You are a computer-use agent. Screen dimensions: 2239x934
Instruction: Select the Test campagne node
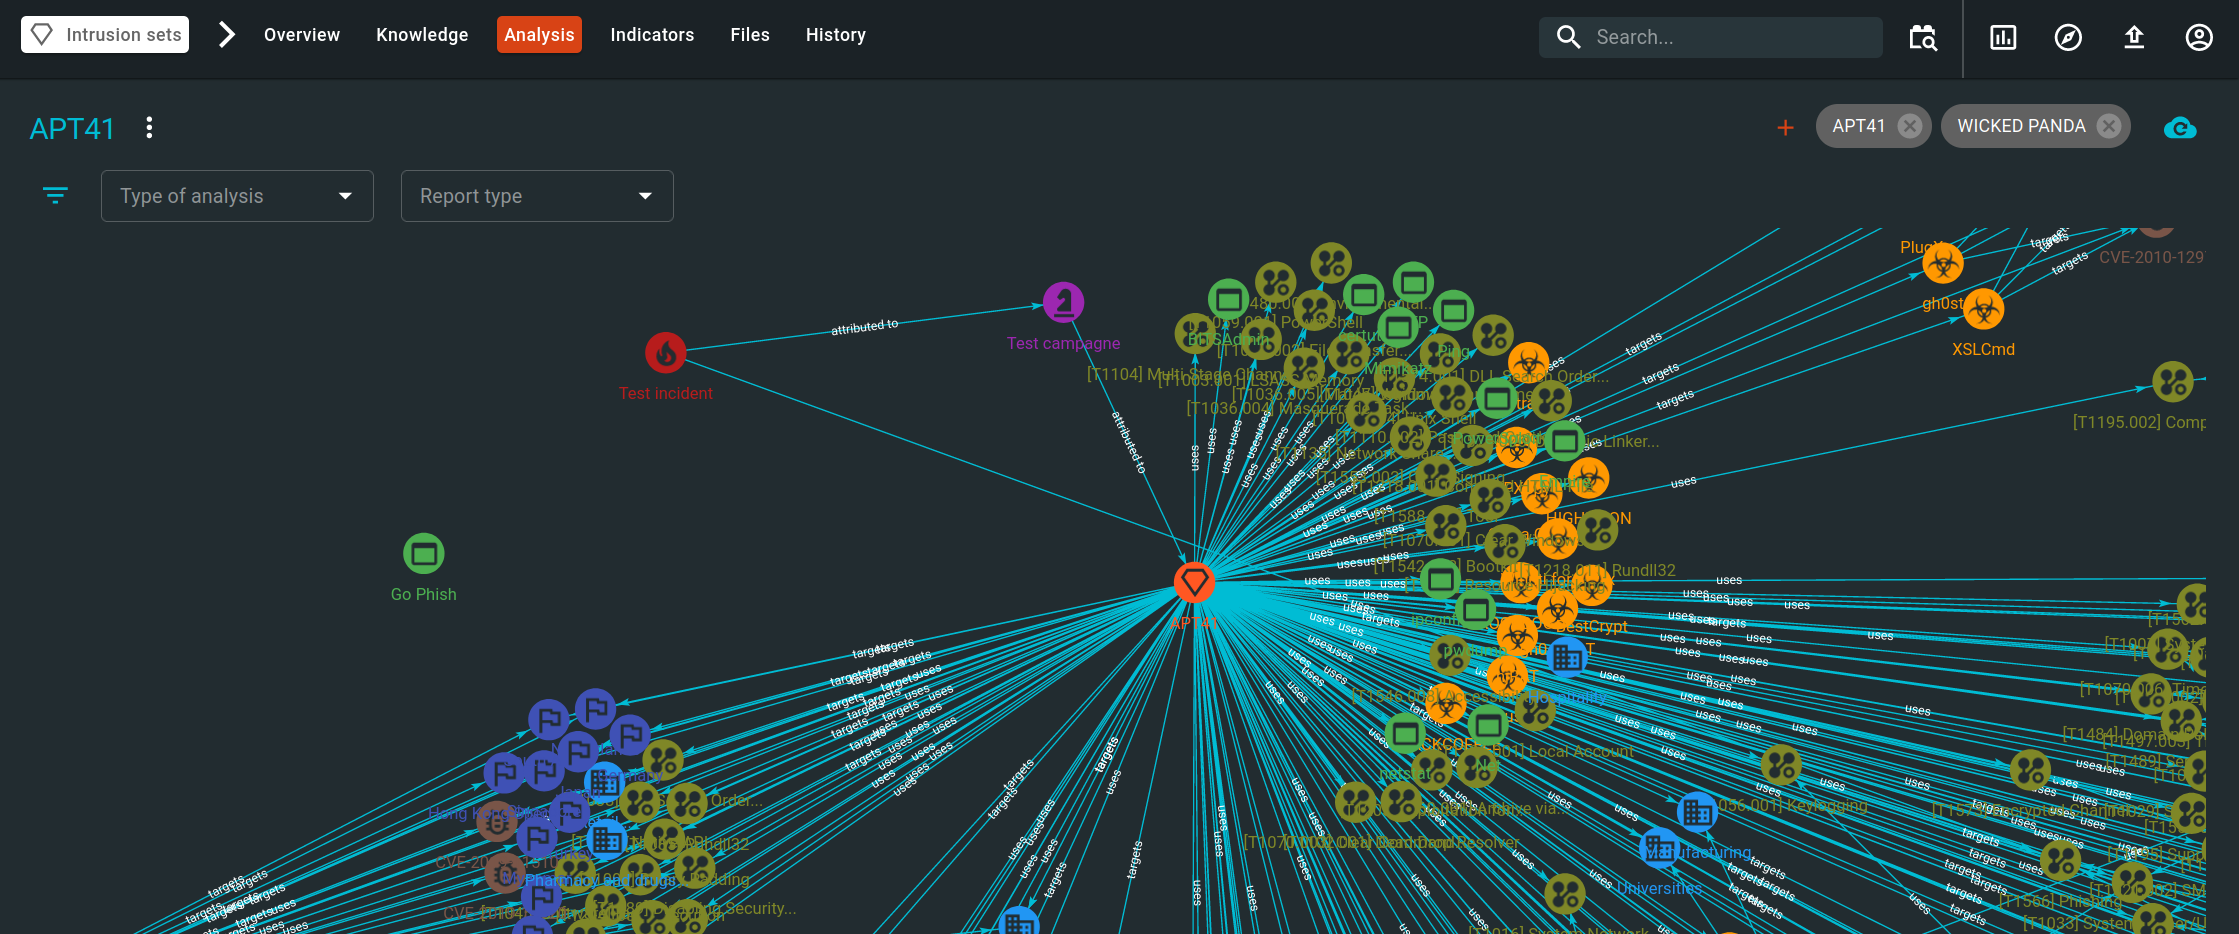pos(1063,300)
